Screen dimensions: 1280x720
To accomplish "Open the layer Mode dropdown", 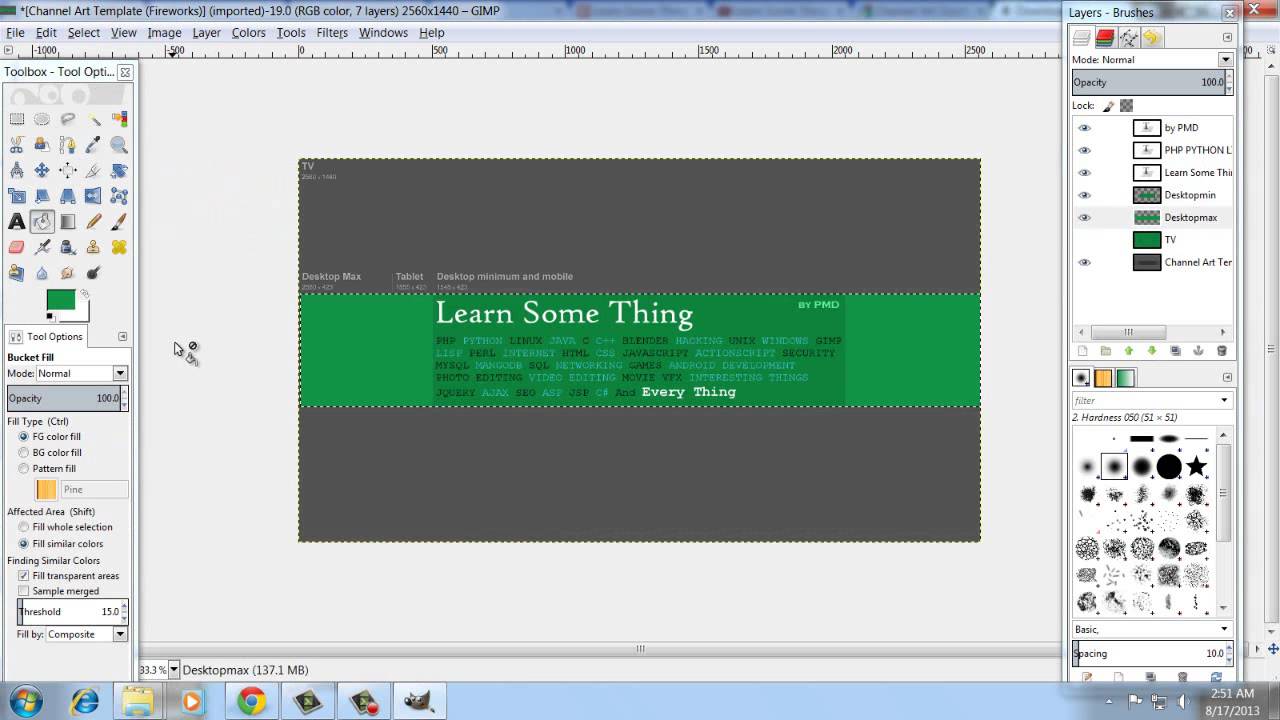I will [x=1225, y=60].
